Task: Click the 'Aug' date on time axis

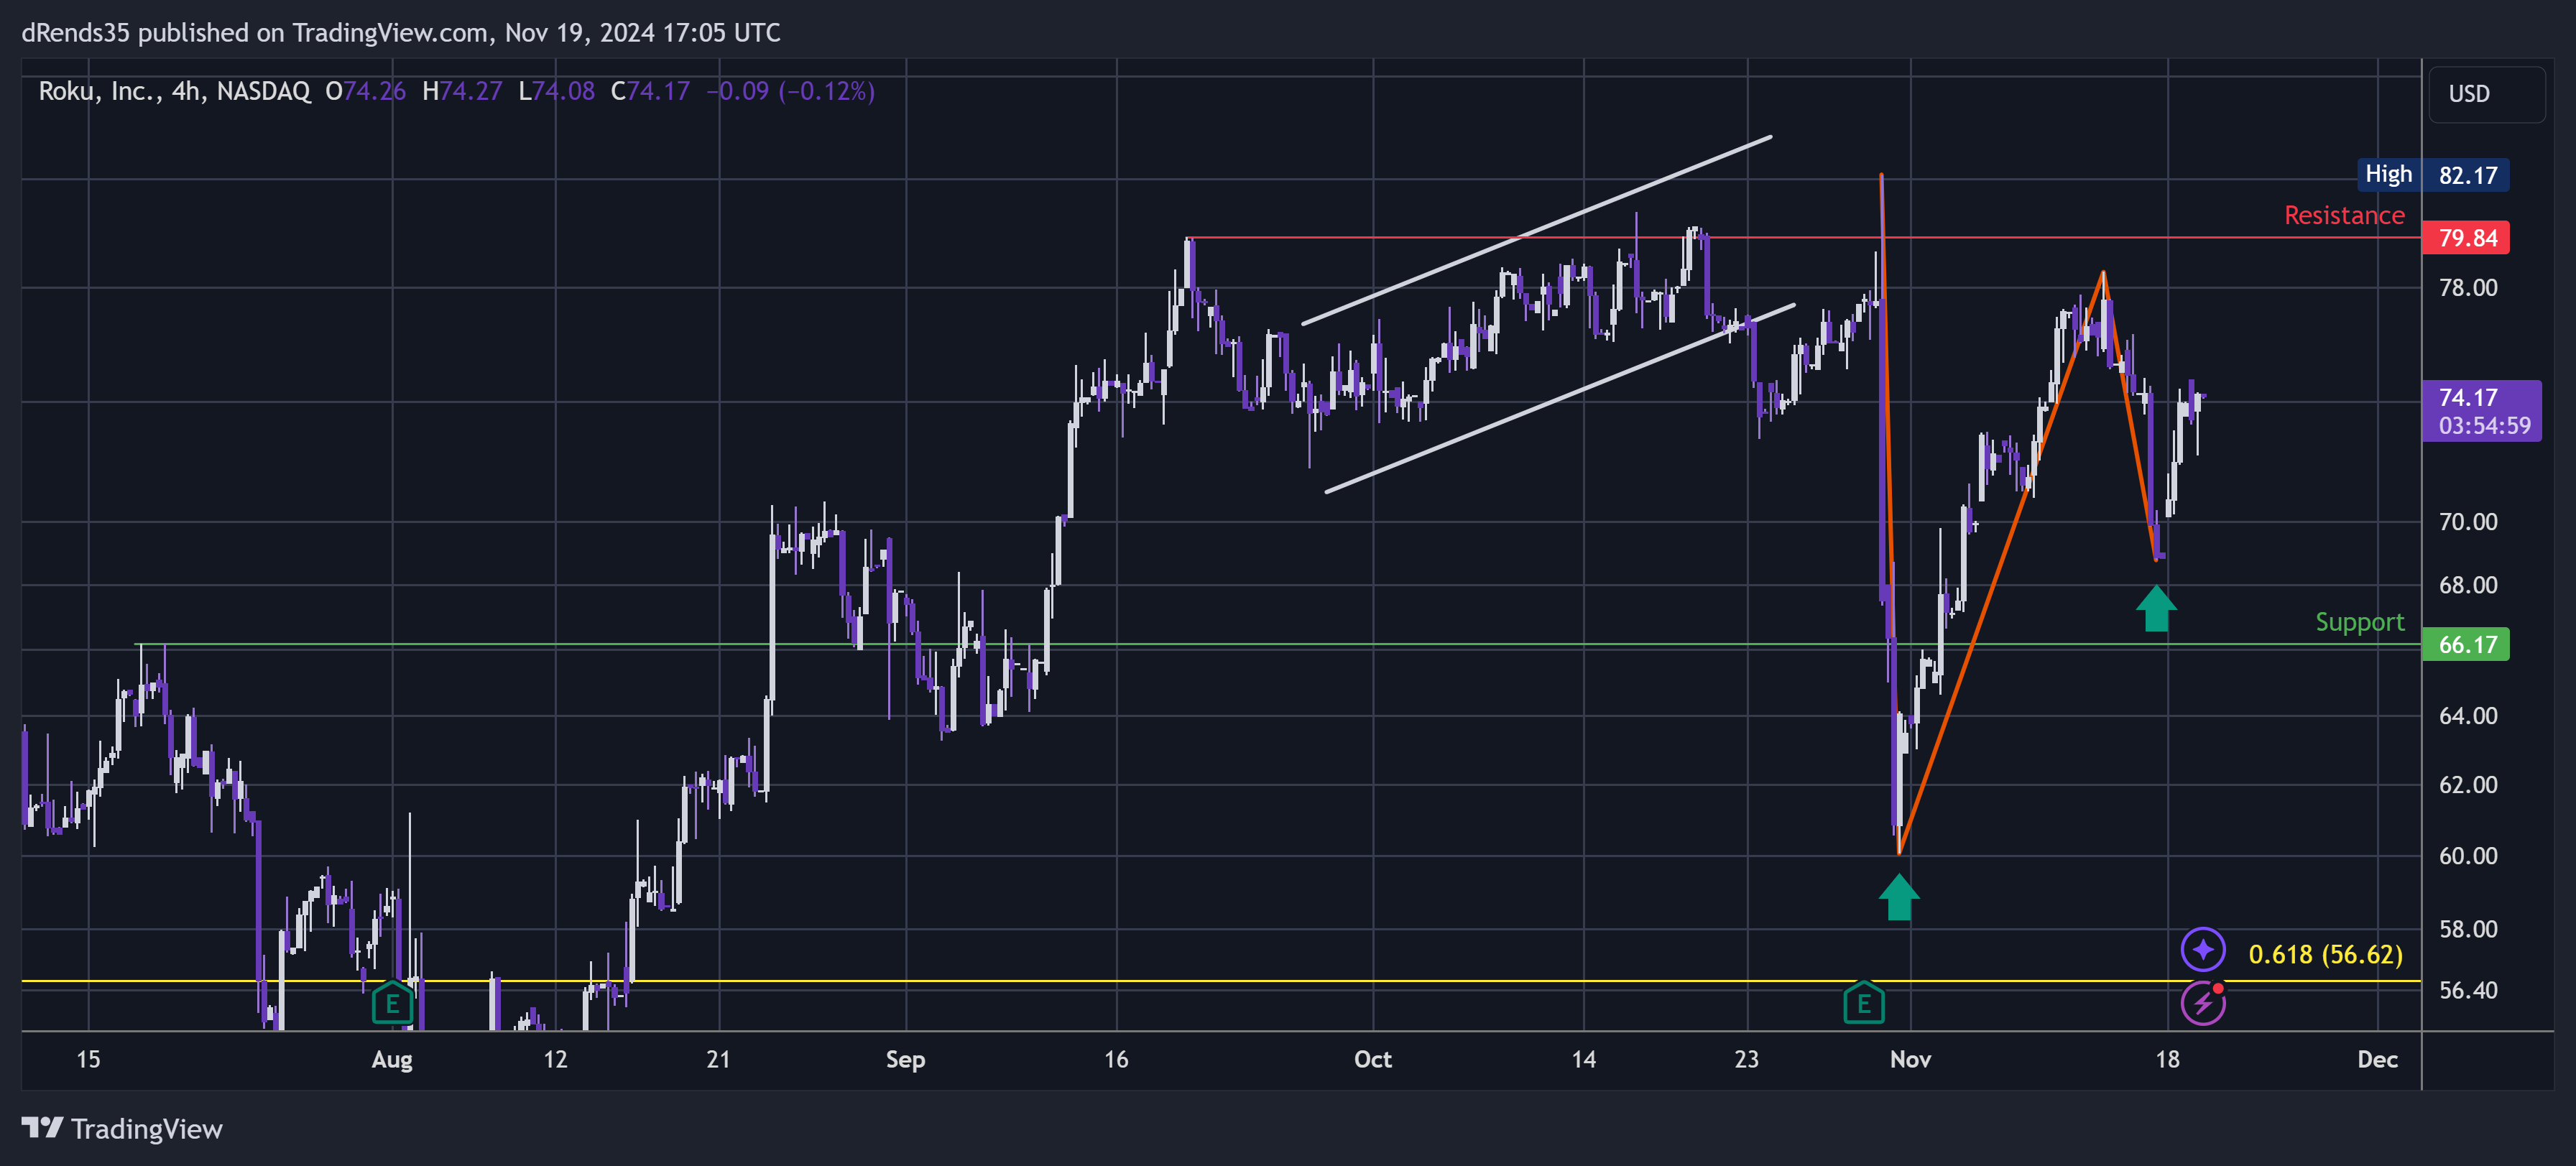Action: click(392, 1060)
